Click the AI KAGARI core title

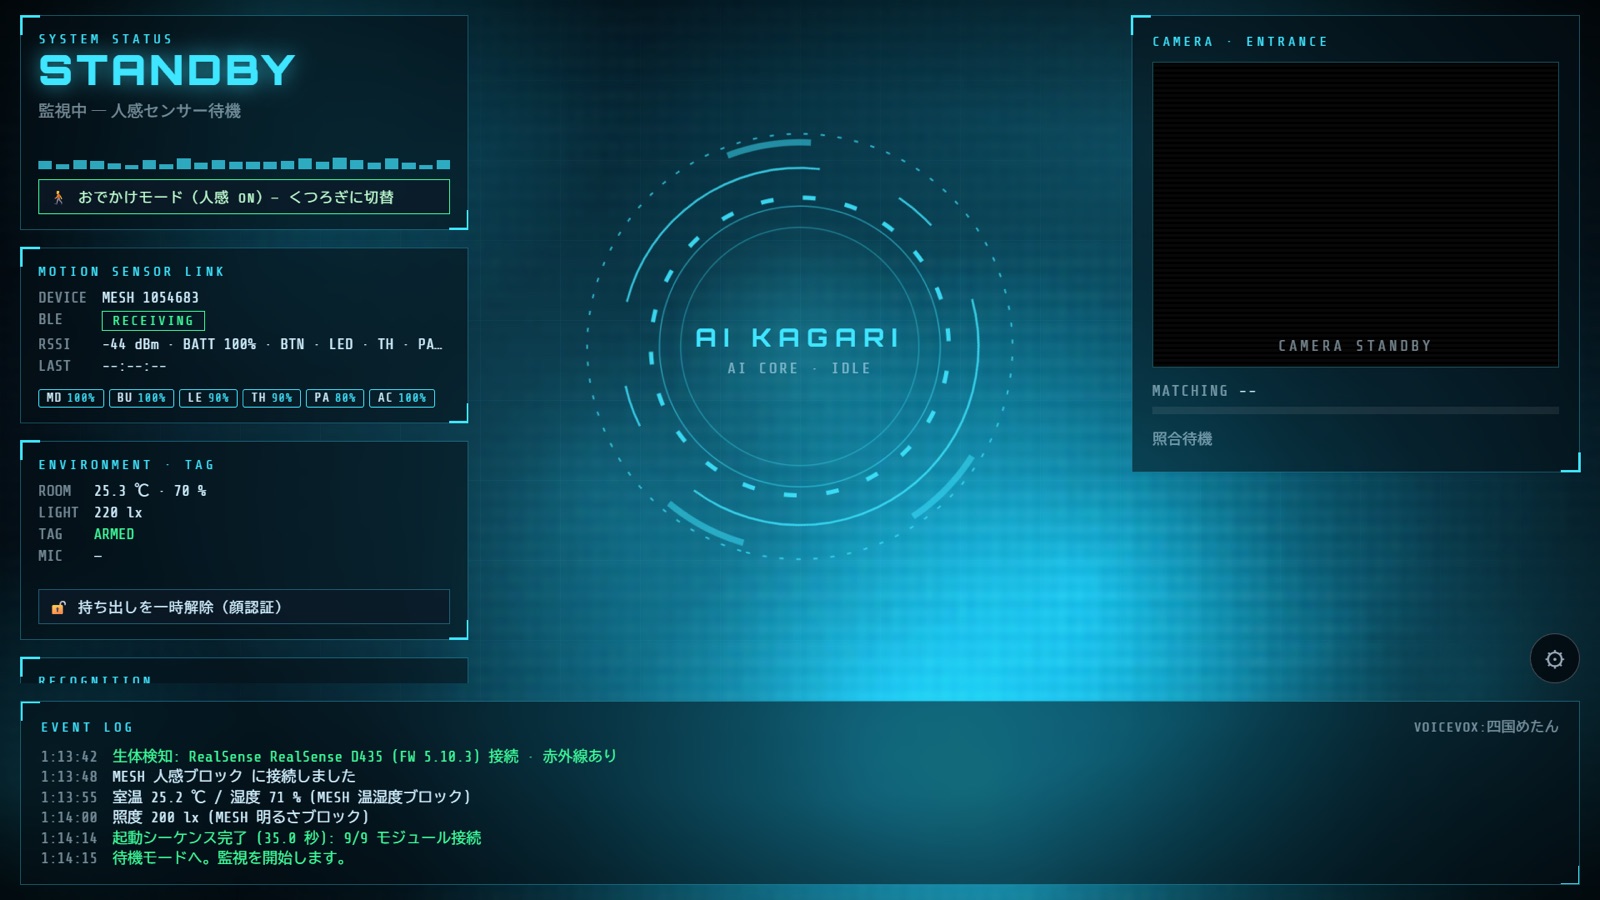(797, 338)
